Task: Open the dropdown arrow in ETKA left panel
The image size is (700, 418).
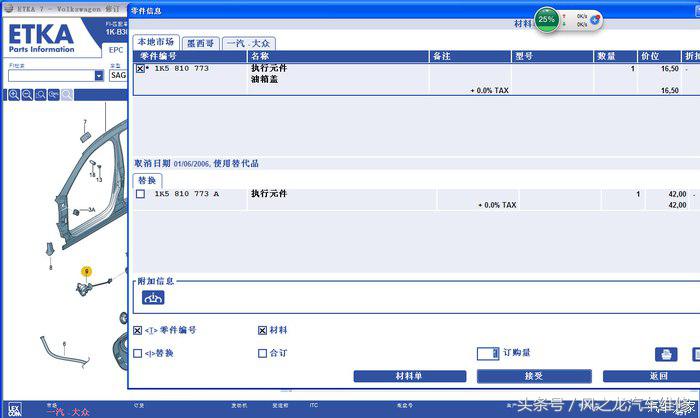Action: 99,76
